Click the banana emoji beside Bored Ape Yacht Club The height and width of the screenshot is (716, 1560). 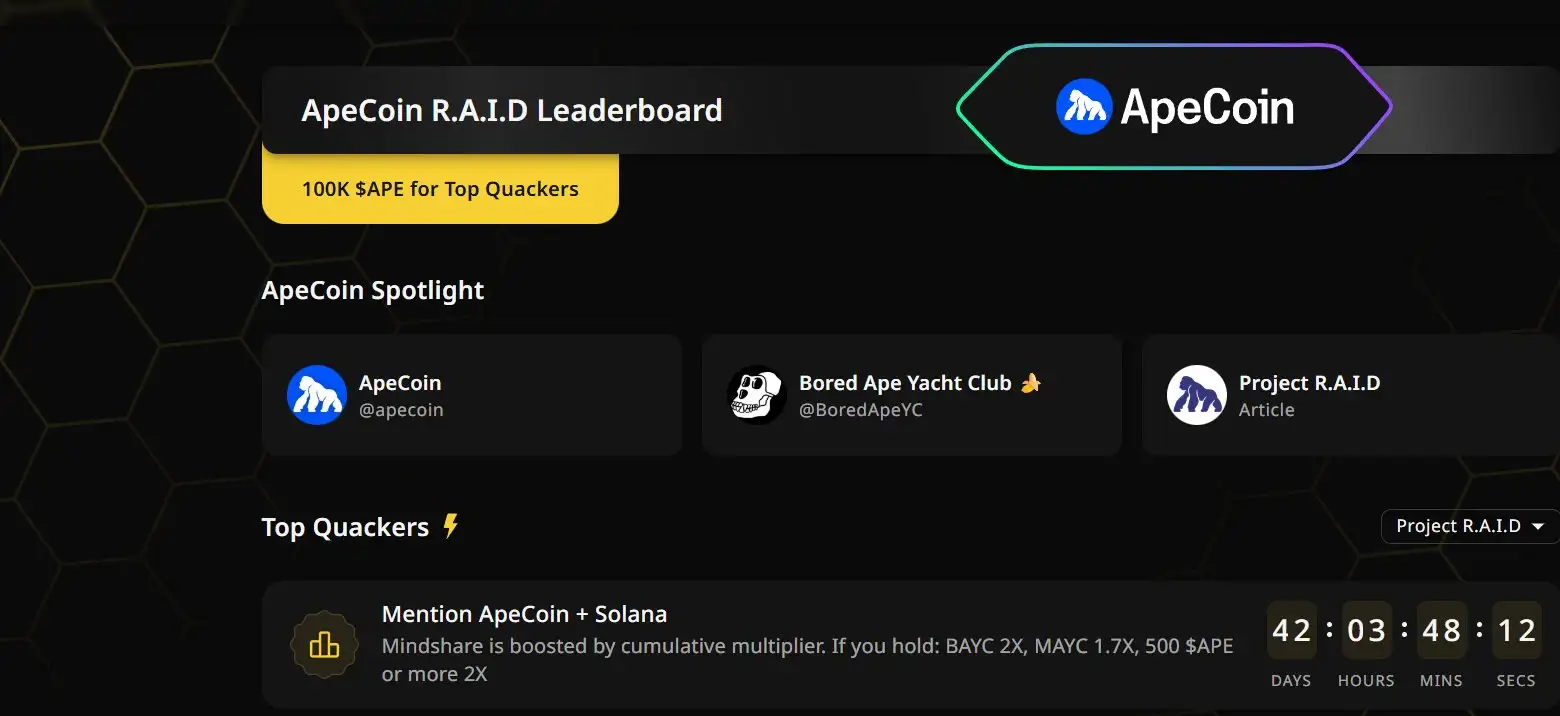[1031, 383]
